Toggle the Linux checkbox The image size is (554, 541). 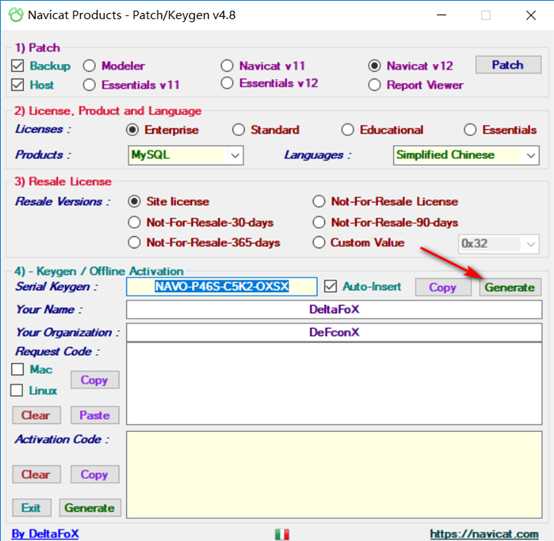click(x=17, y=390)
